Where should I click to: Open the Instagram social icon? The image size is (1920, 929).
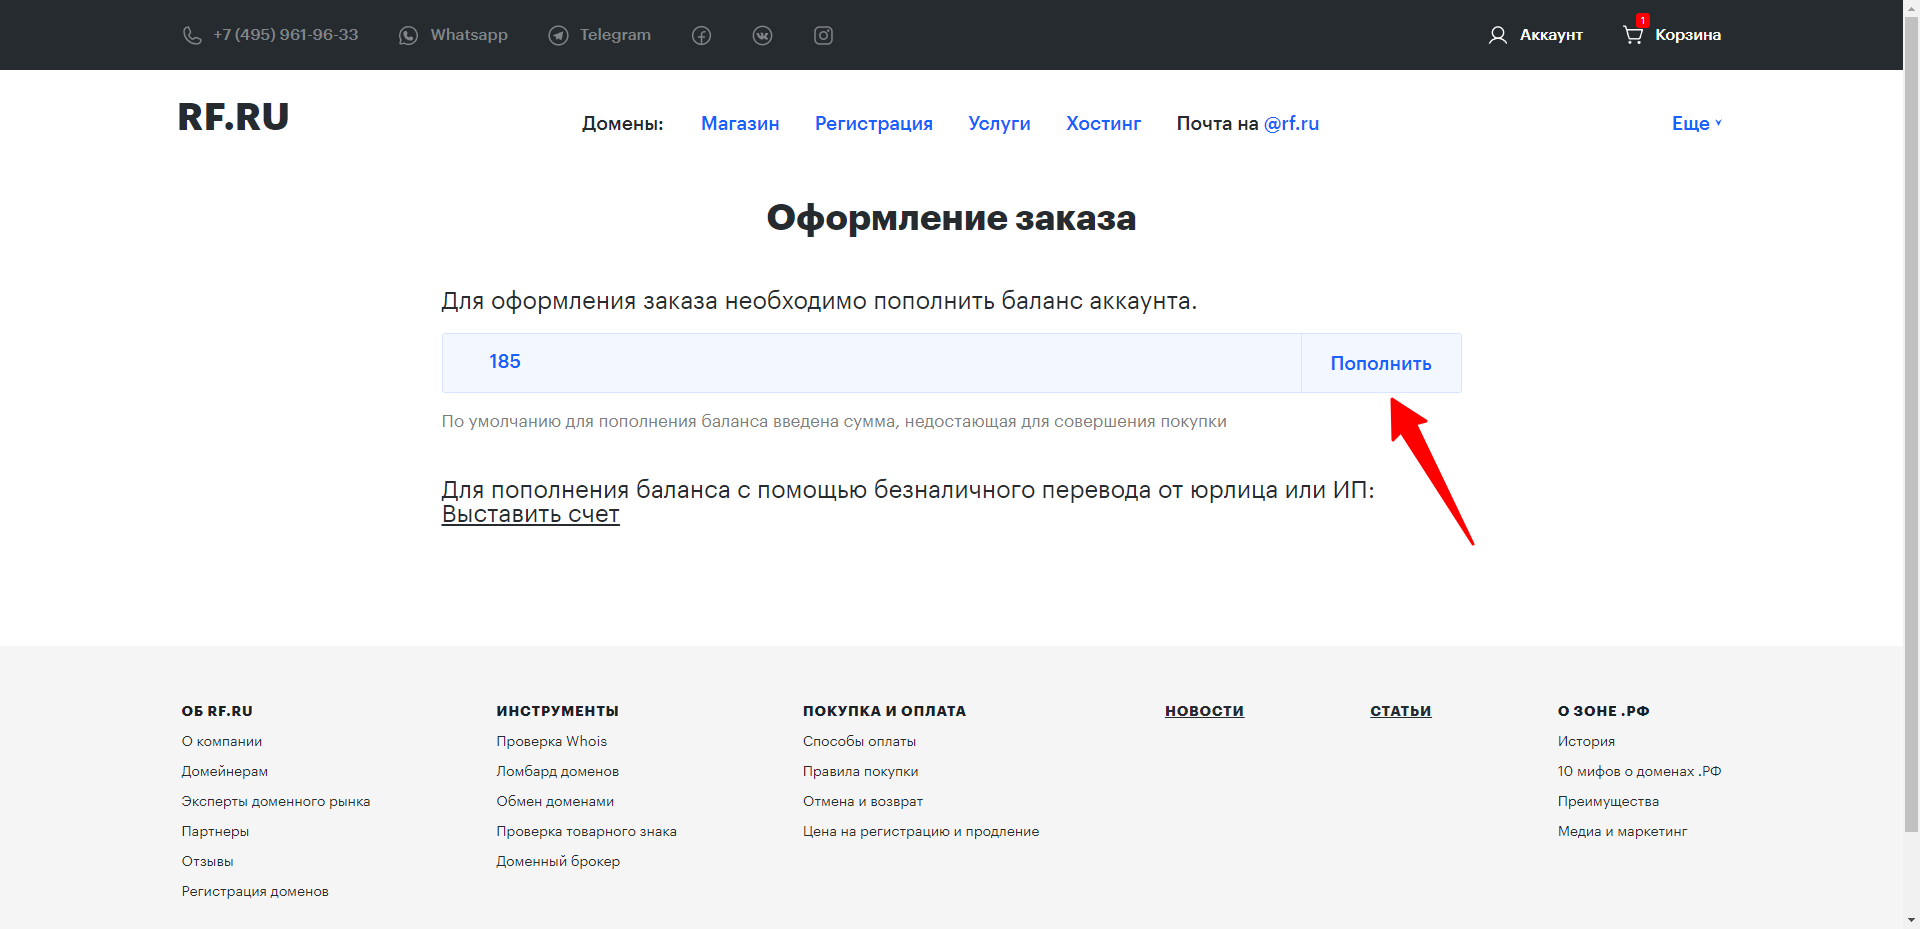coord(823,36)
